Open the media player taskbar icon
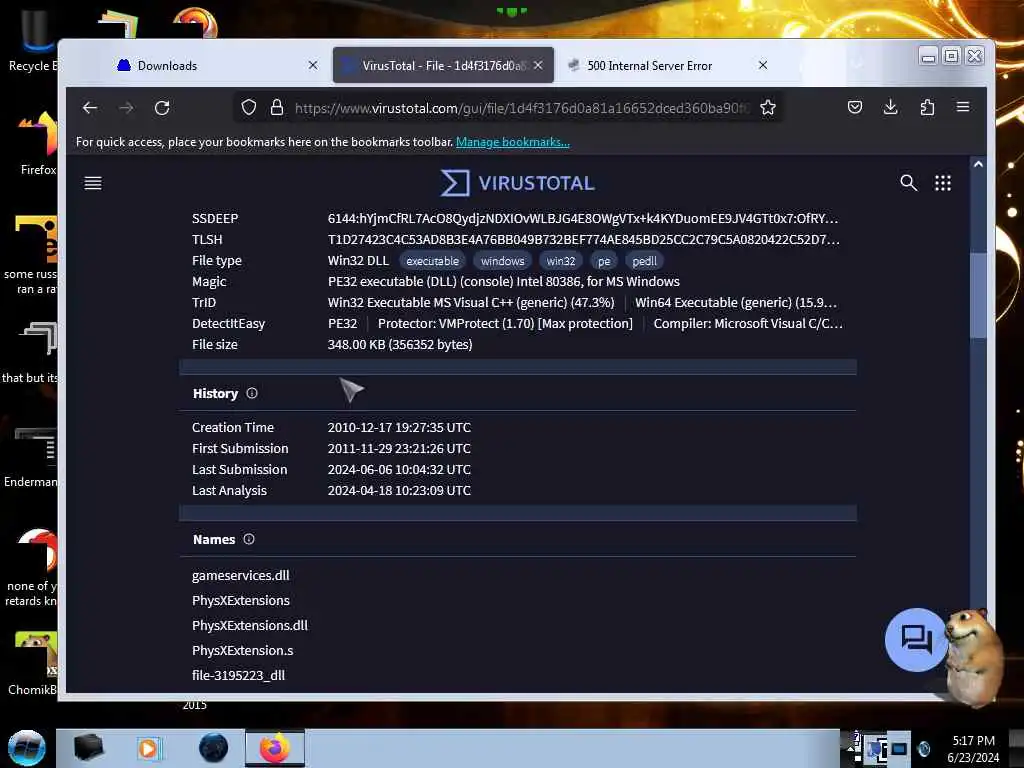This screenshot has height=768, width=1024. (x=148, y=748)
